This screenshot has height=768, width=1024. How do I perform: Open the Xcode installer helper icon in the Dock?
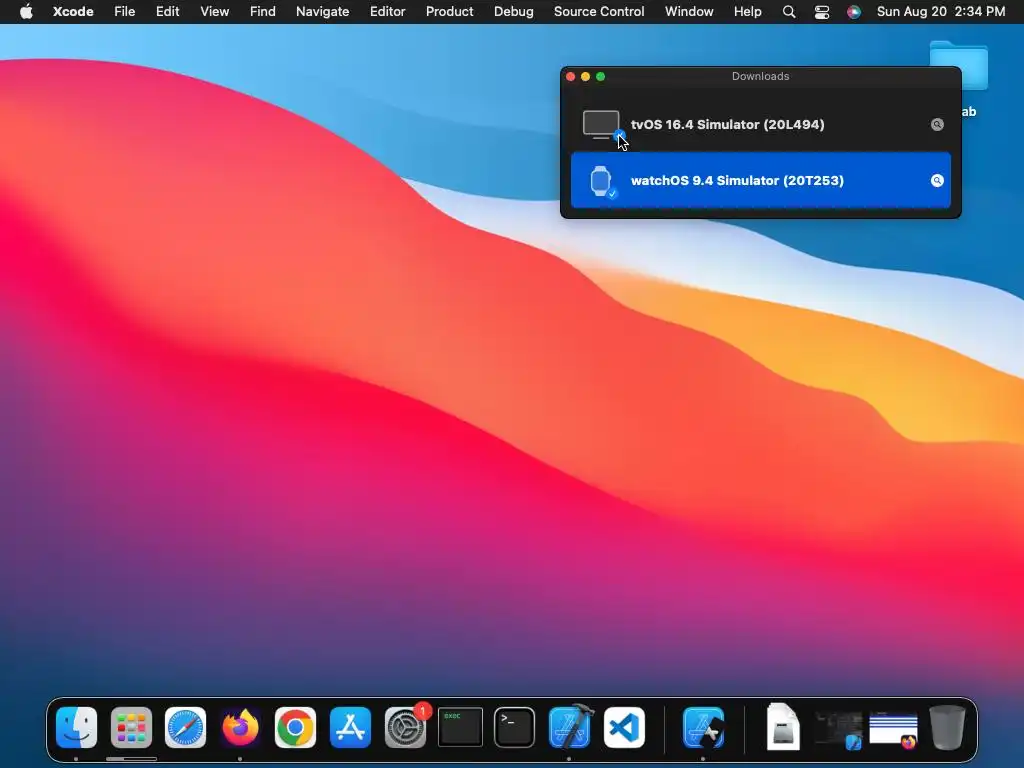click(x=703, y=728)
